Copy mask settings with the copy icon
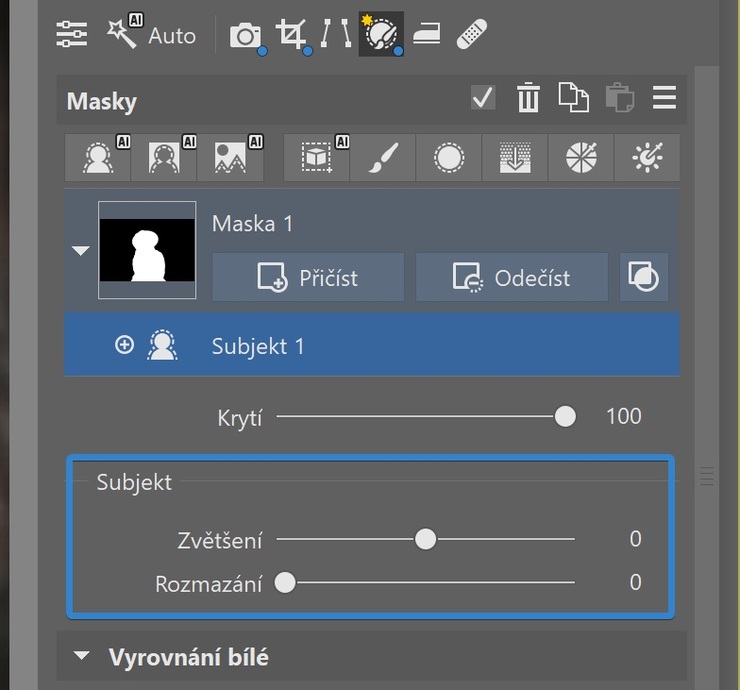The image size is (740, 690). click(573, 98)
